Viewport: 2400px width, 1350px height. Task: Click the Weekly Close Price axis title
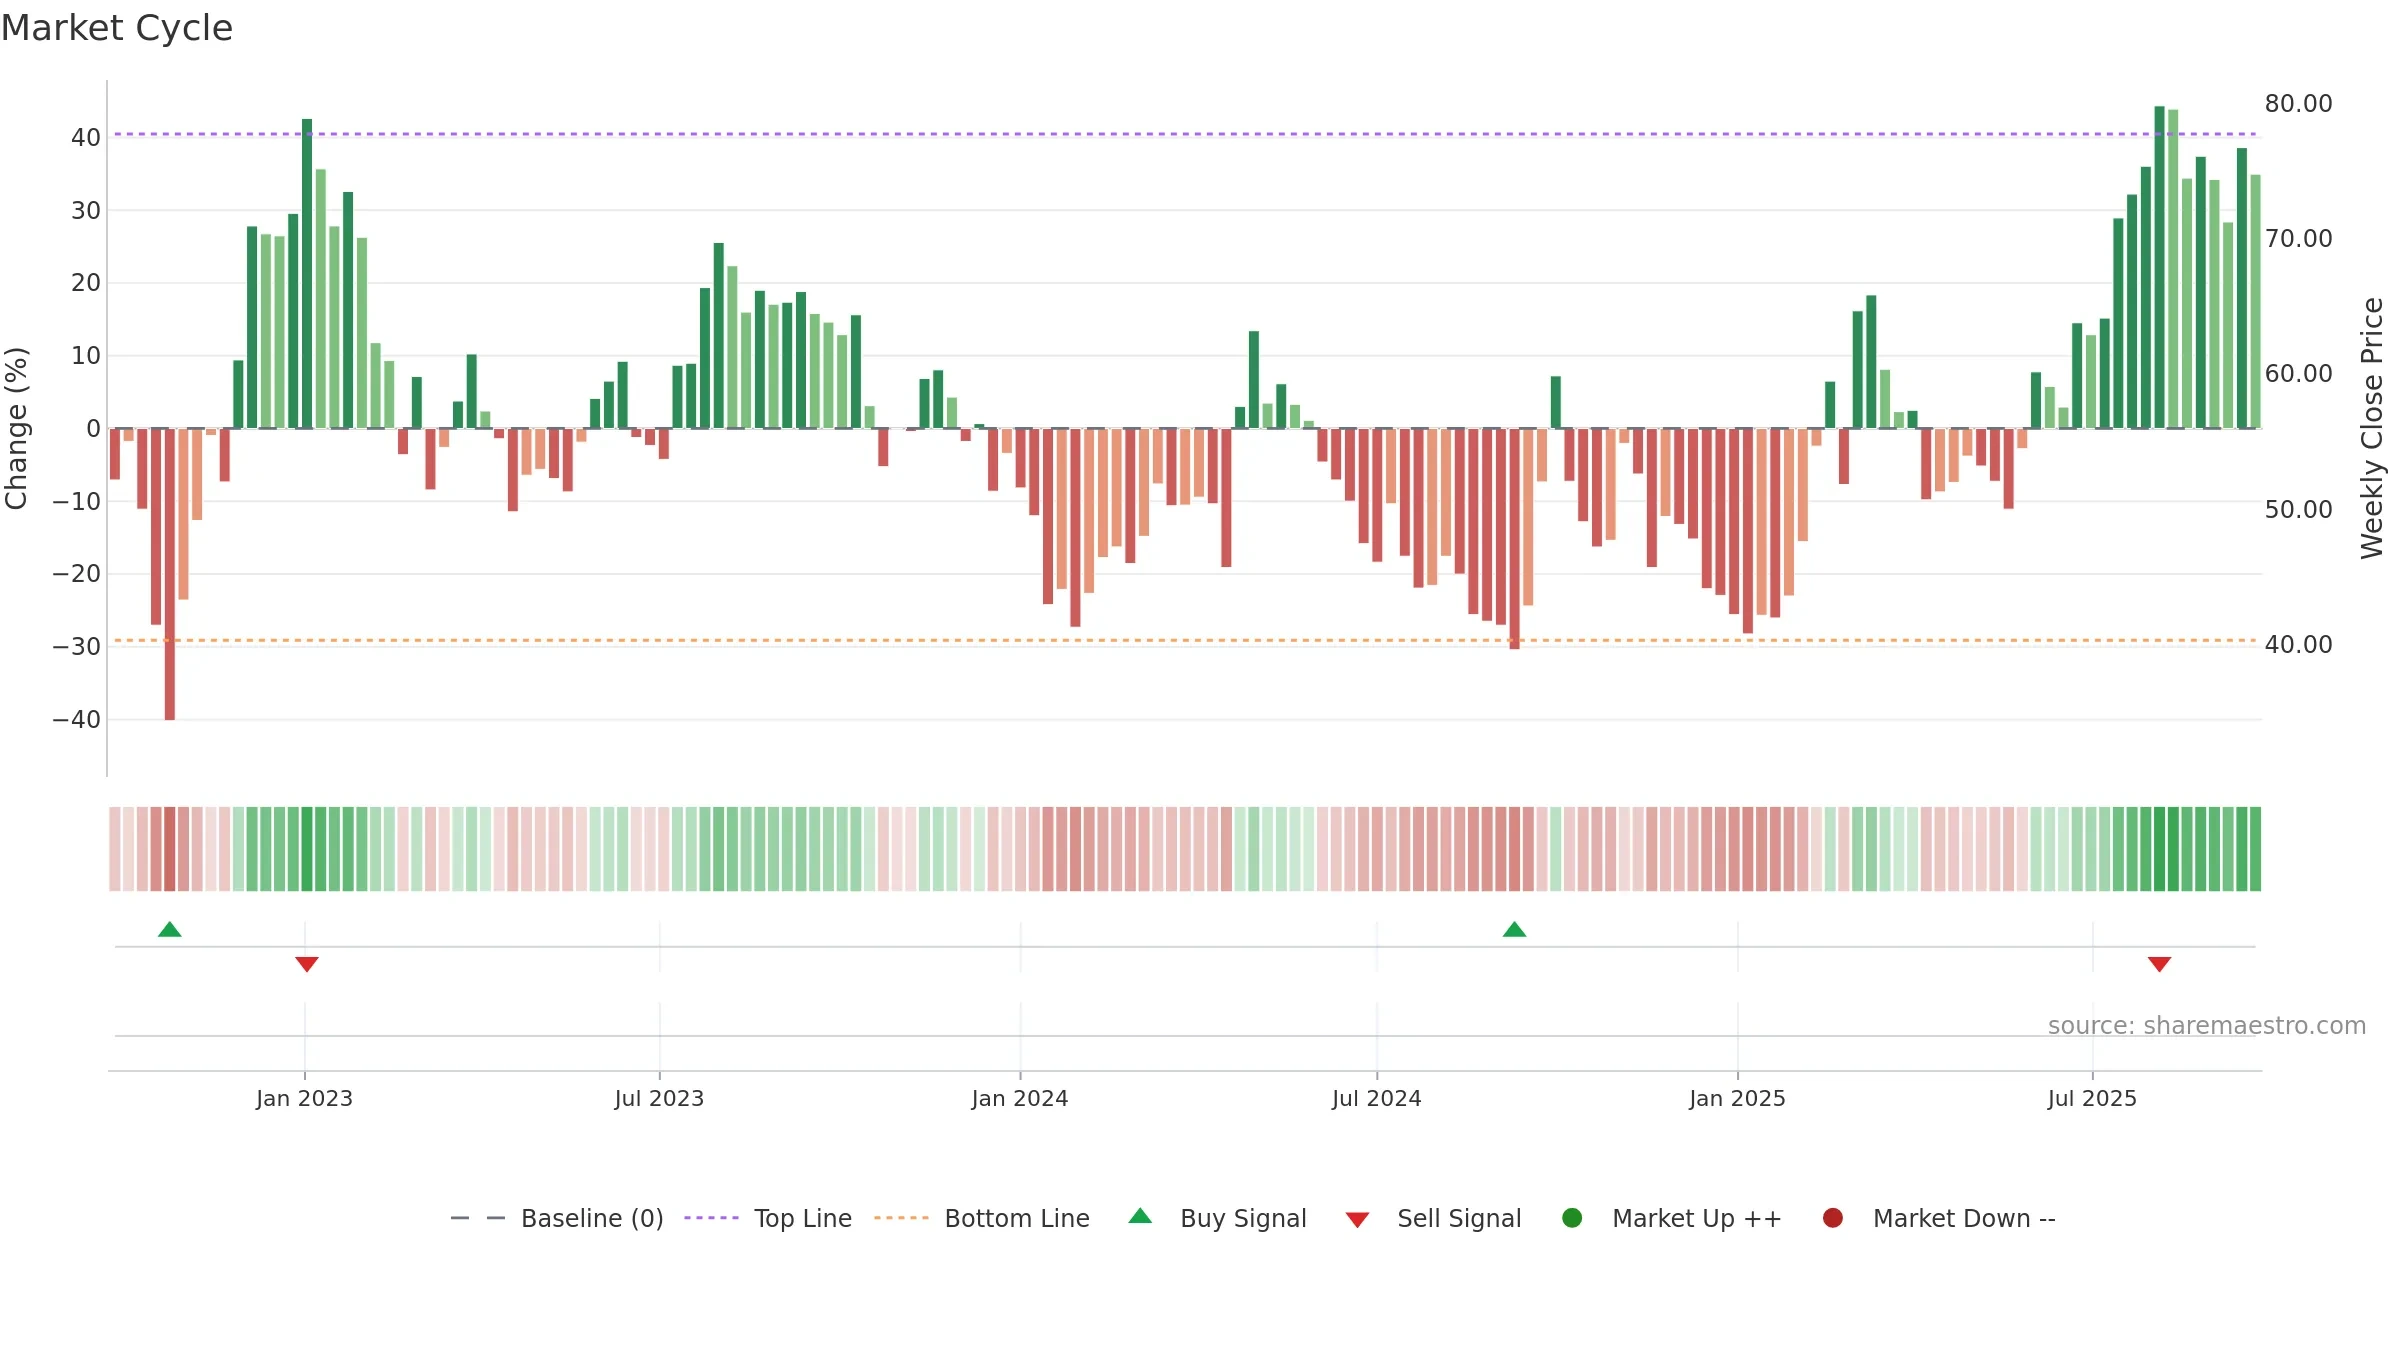tap(2372, 428)
